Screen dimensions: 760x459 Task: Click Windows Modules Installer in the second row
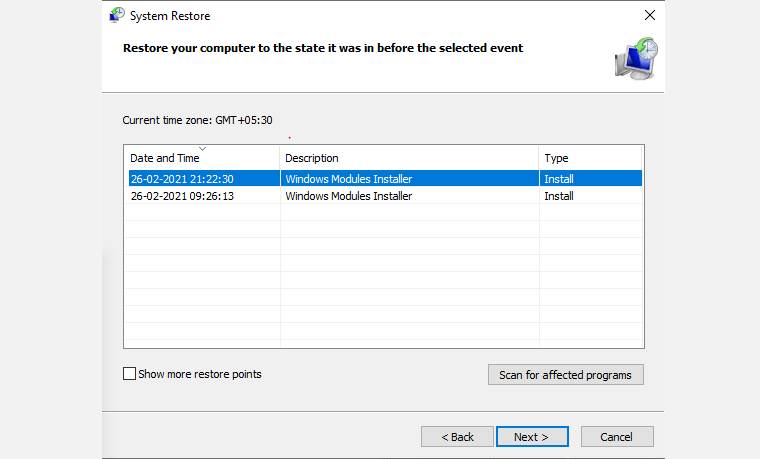point(348,196)
